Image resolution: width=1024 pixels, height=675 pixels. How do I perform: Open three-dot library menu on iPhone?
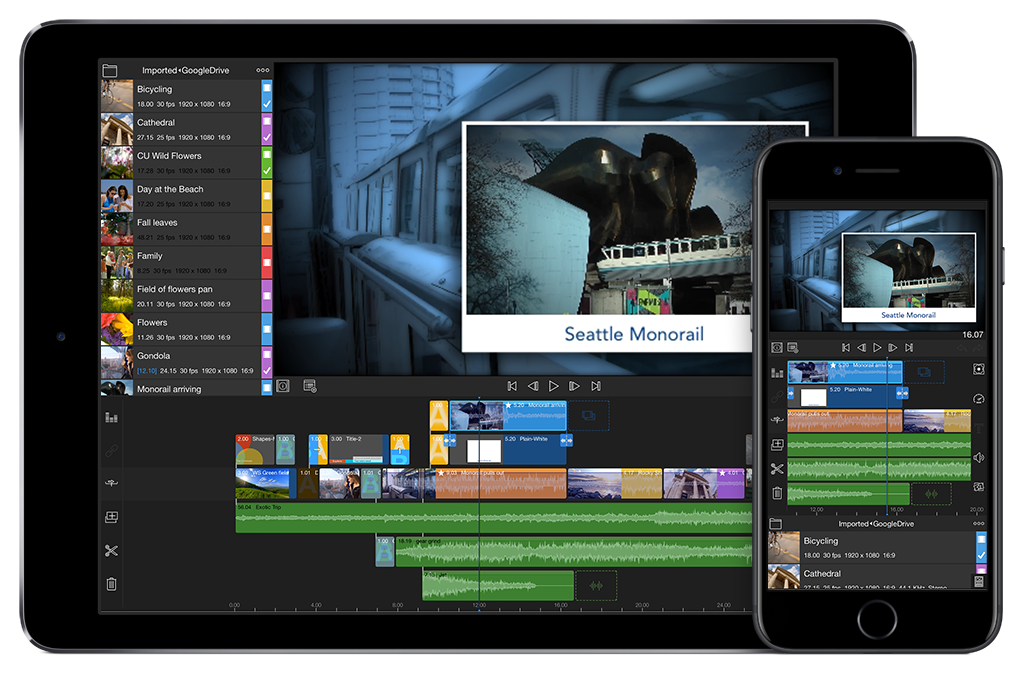coord(977,523)
